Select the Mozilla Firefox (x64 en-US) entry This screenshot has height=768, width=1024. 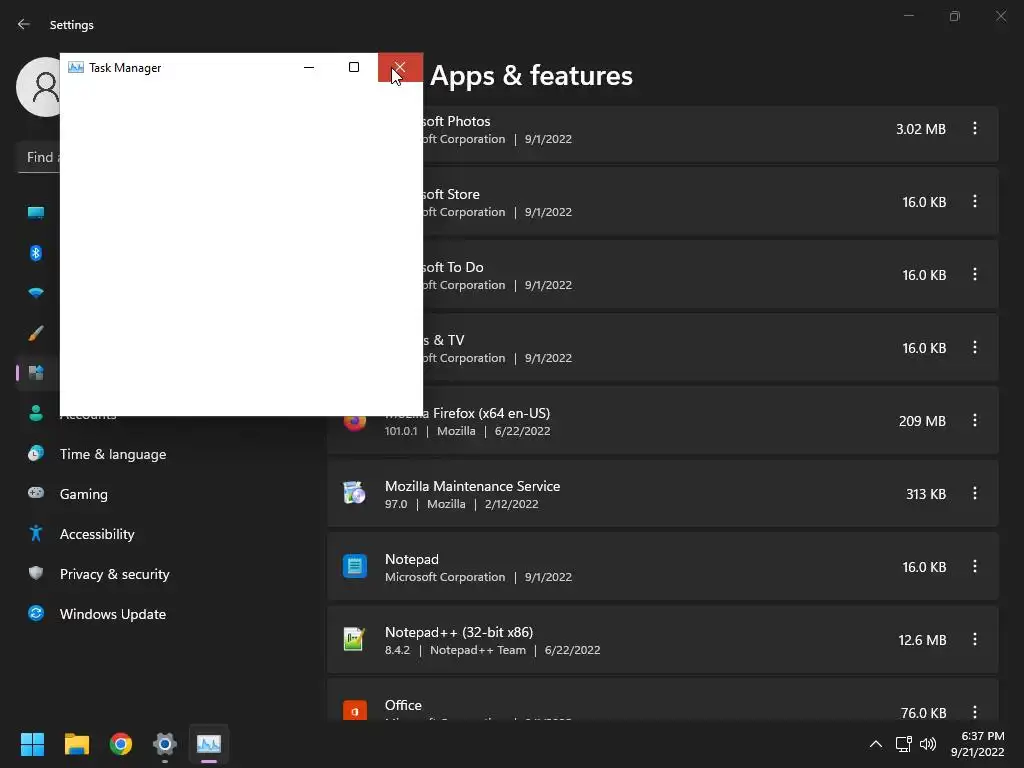point(663,421)
